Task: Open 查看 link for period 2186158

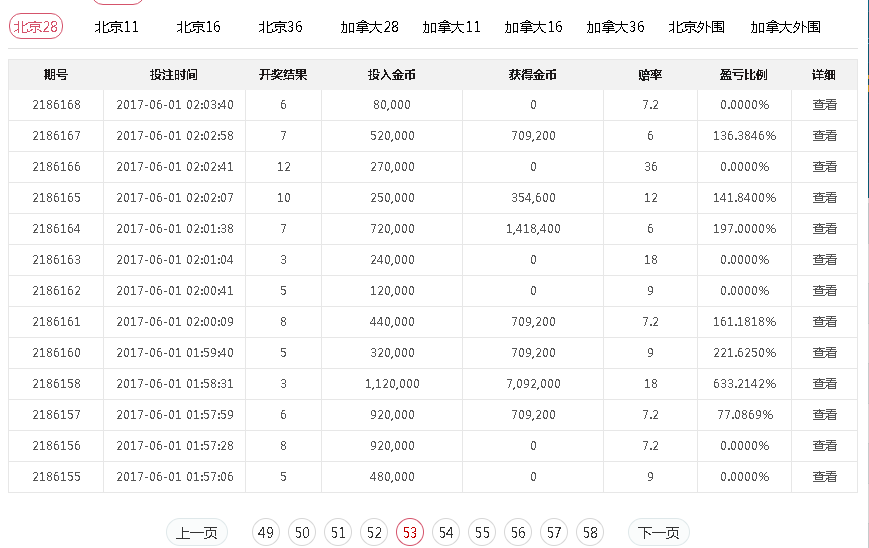Action: (824, 384)
